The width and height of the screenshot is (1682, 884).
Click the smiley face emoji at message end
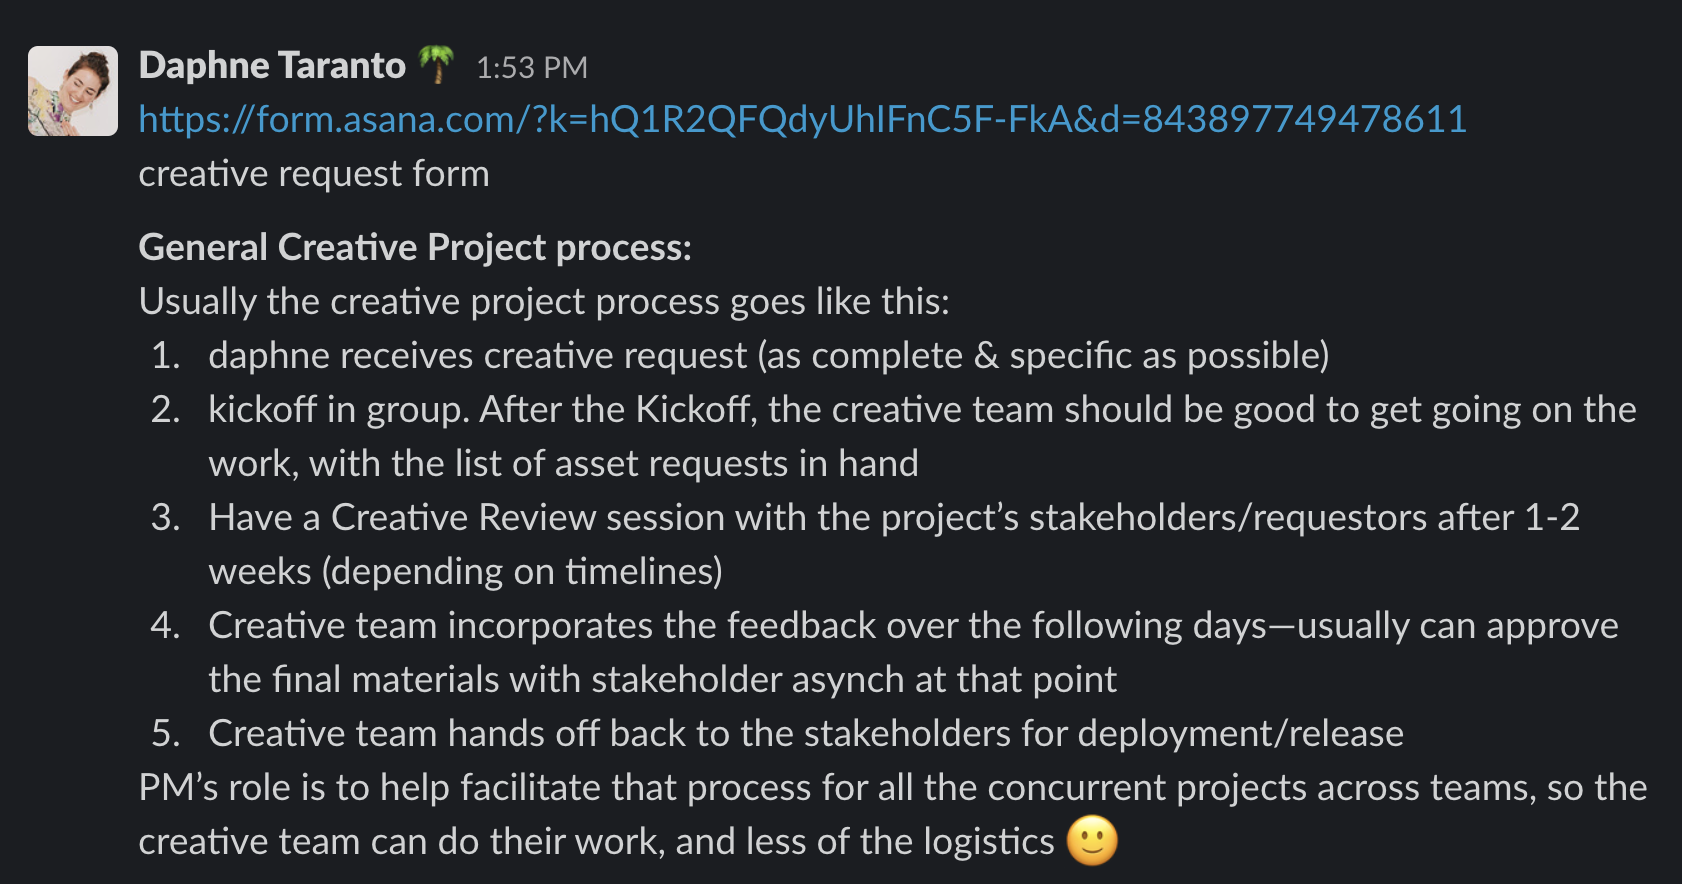coord(1091,841)
